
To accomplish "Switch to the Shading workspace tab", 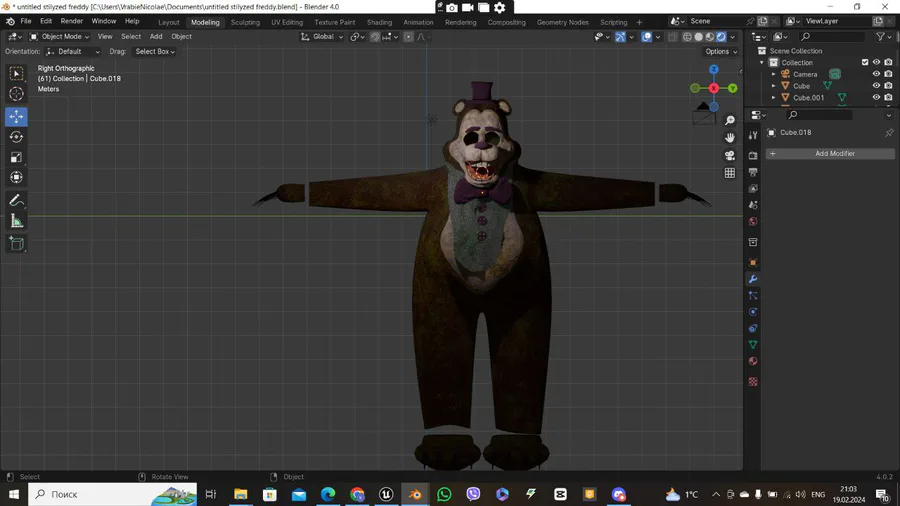I will click(x=379, y=22).
